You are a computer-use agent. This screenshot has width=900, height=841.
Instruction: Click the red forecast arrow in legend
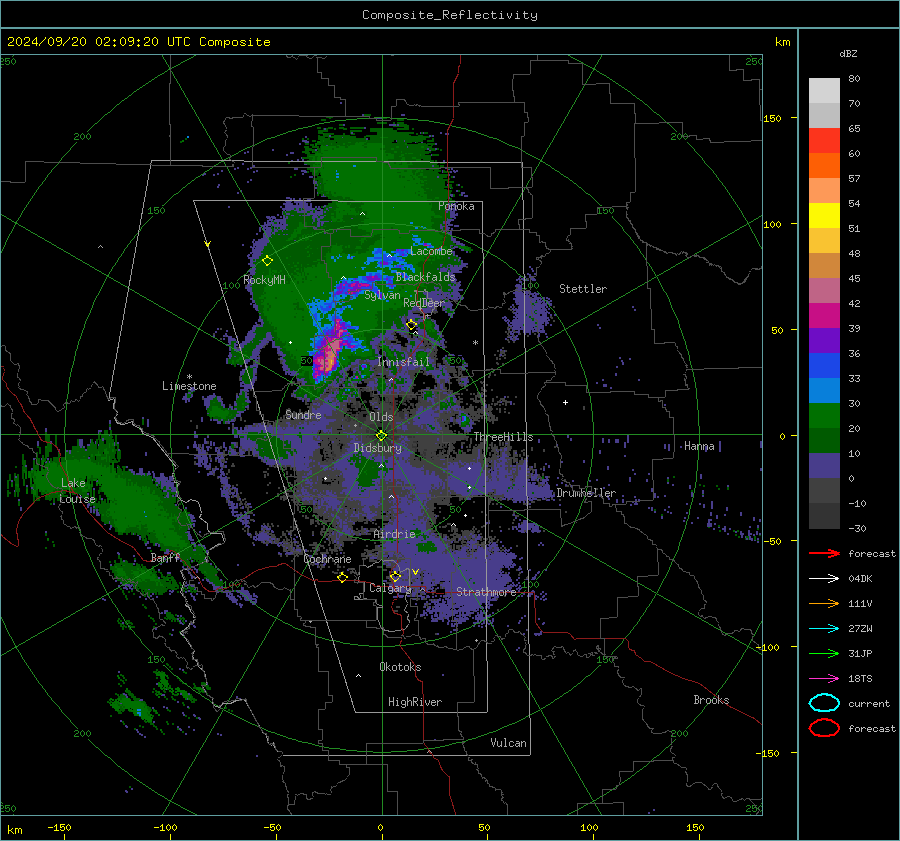click(824, 553)
